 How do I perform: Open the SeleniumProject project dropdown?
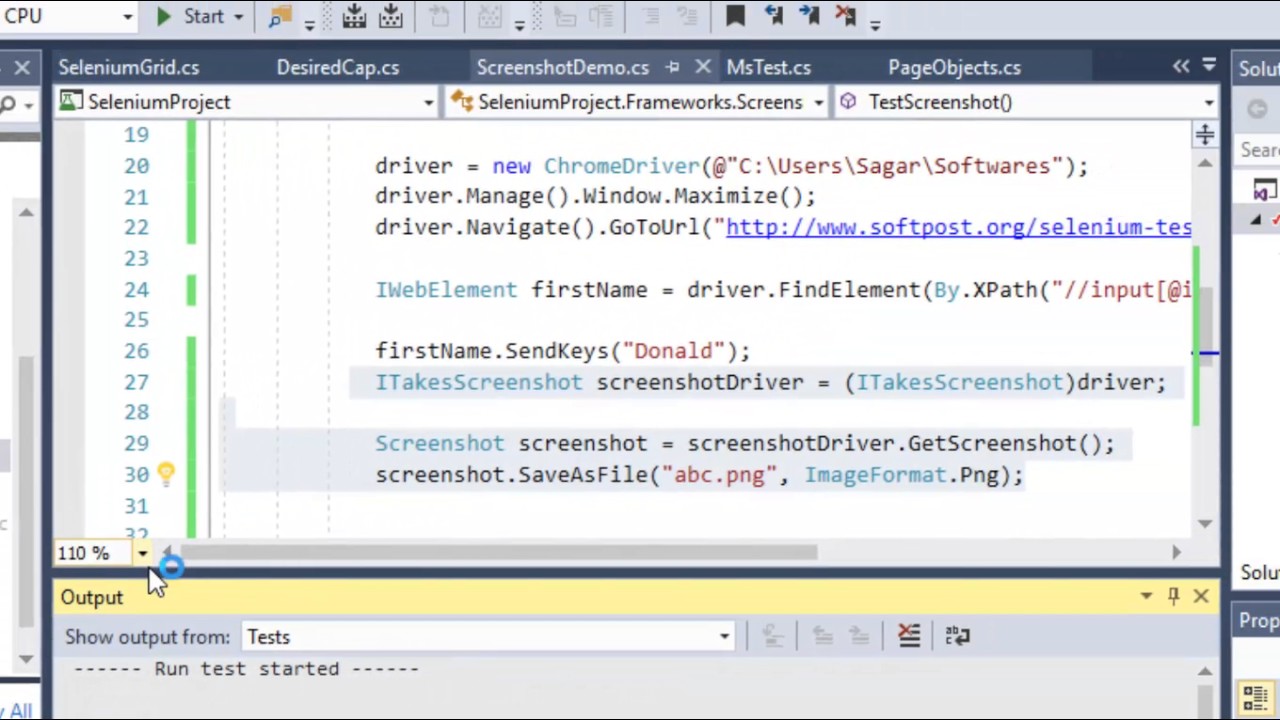click(428, 102)
